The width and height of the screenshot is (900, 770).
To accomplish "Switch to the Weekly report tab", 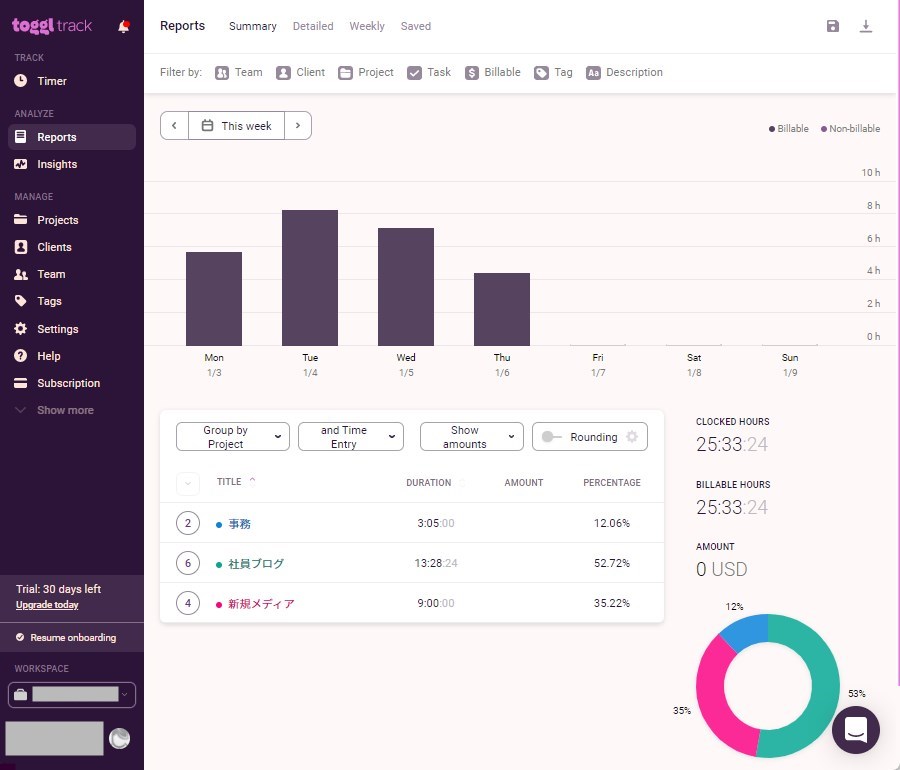I will 367,26.
